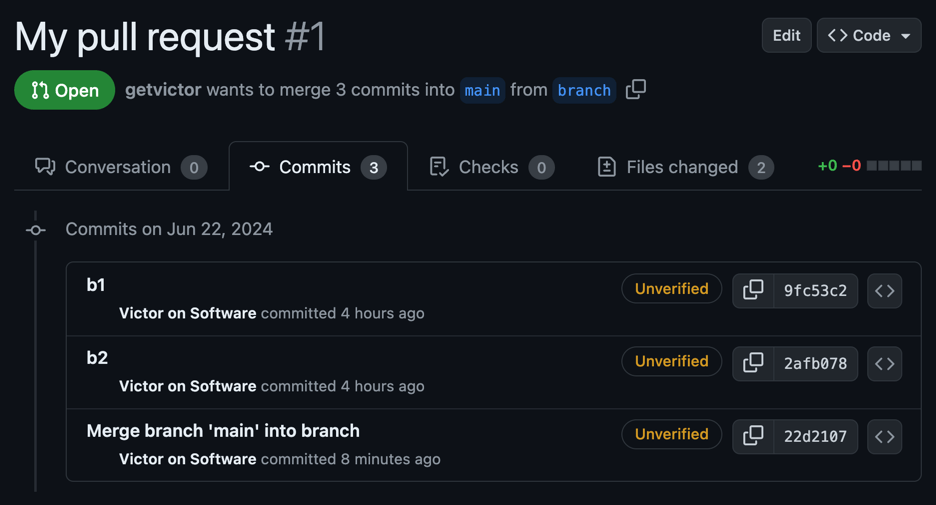This screenshot has width=936, height=505.
Task: Browse repository at commit b1
Action: pos(885,291)
